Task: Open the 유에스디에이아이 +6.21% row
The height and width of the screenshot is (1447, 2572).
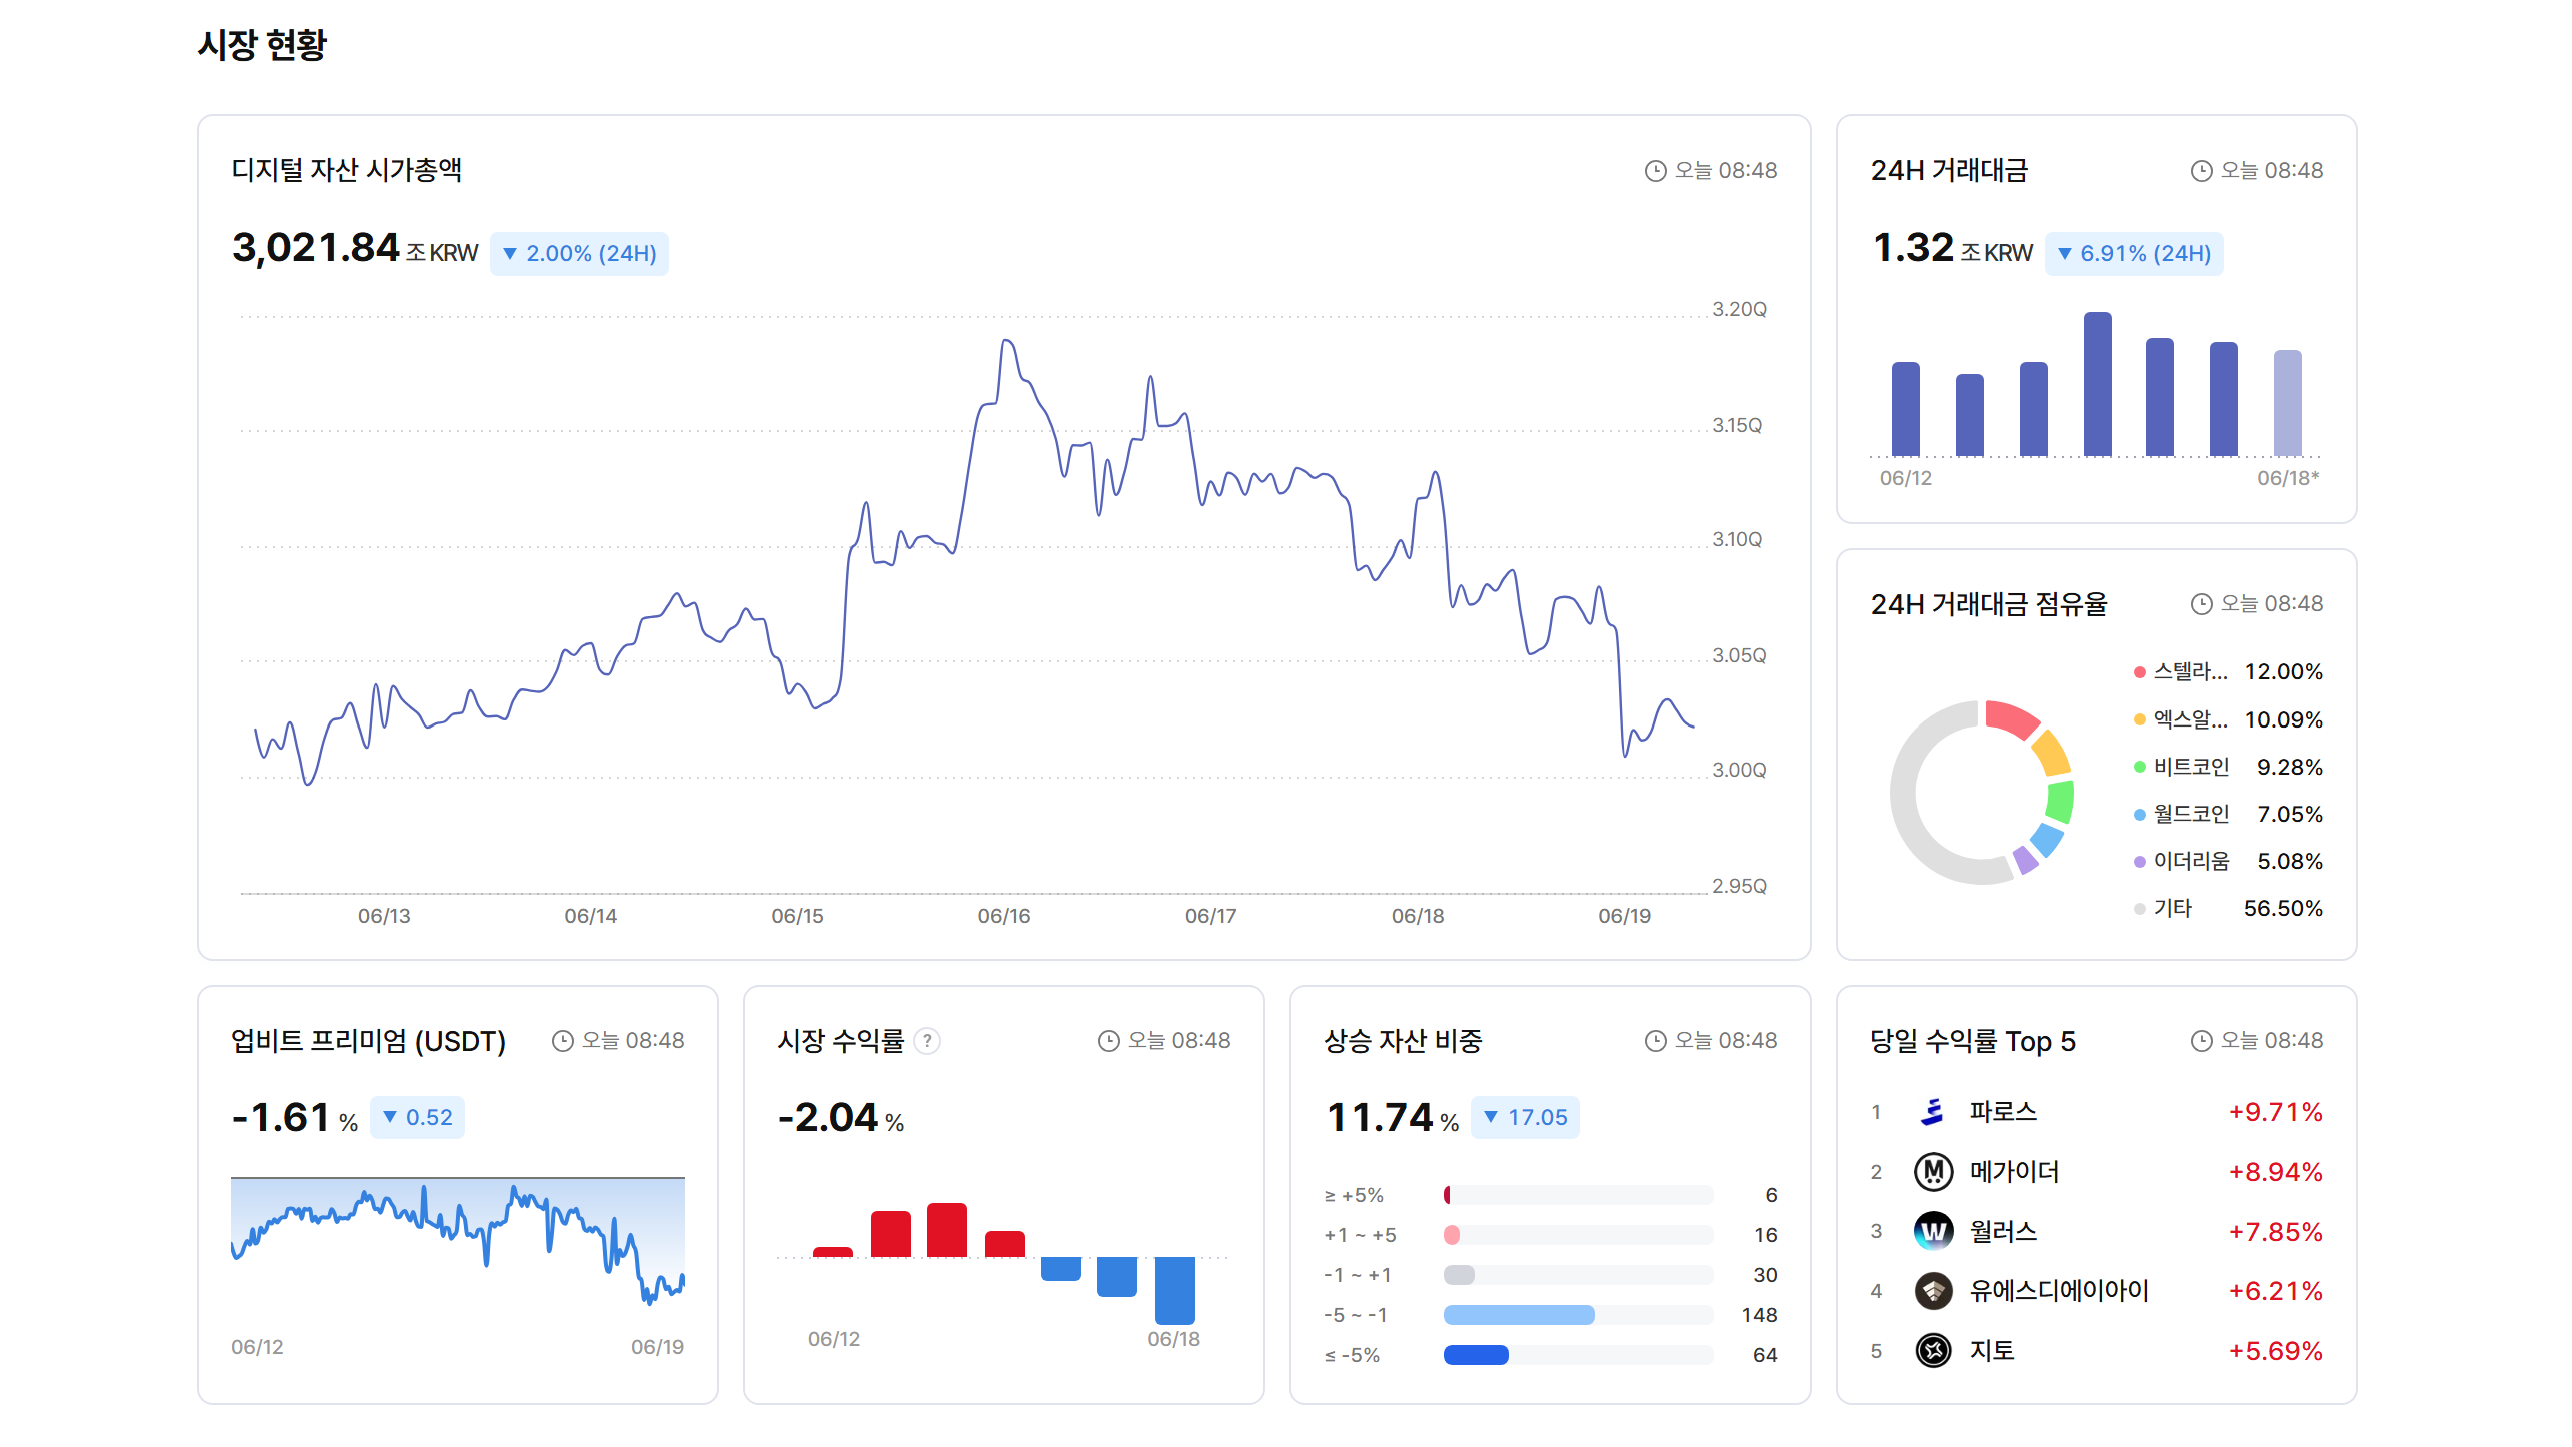Action: (2096, 1291)
